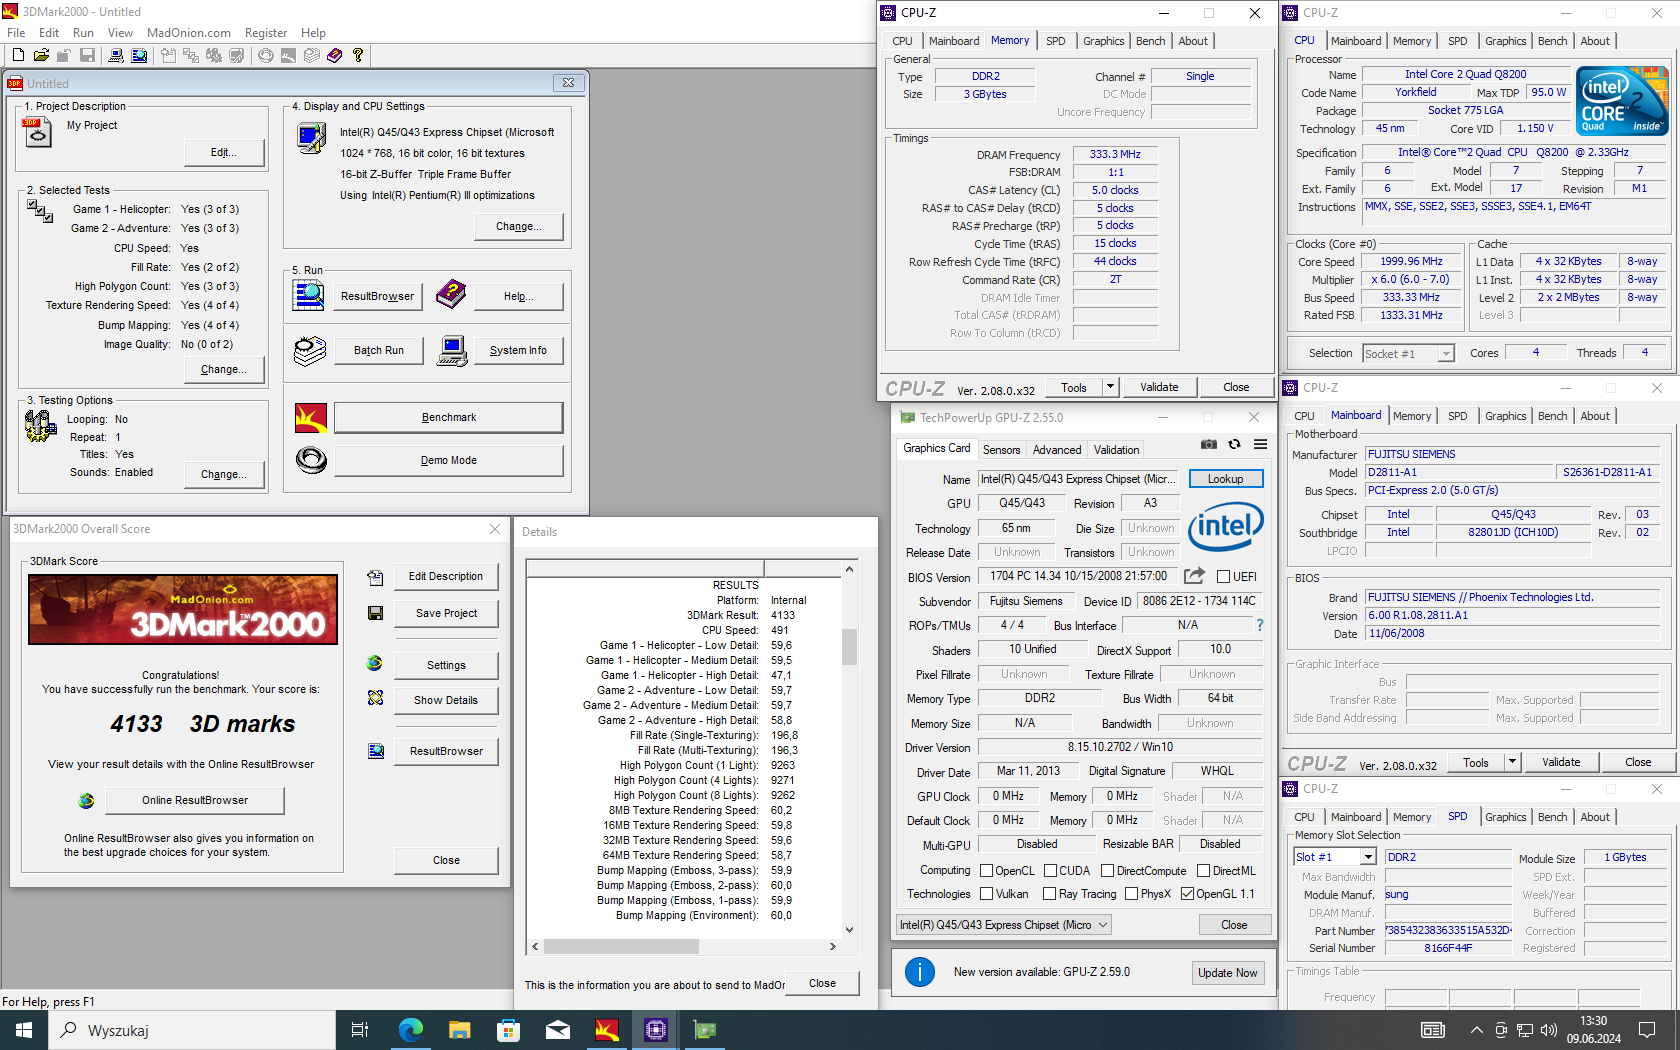Click the Lookup button in GPU-Z

[x=1225, y=479]
